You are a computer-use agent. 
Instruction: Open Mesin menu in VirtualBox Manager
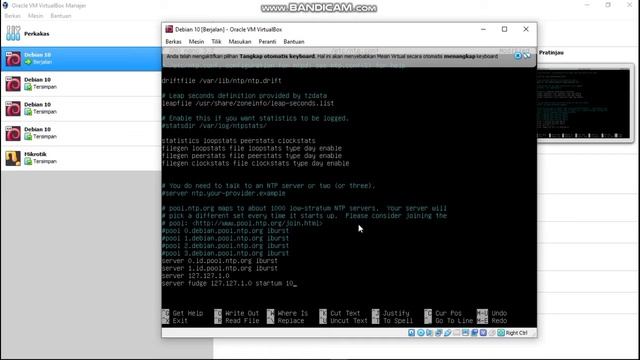(x=36, y=16)
